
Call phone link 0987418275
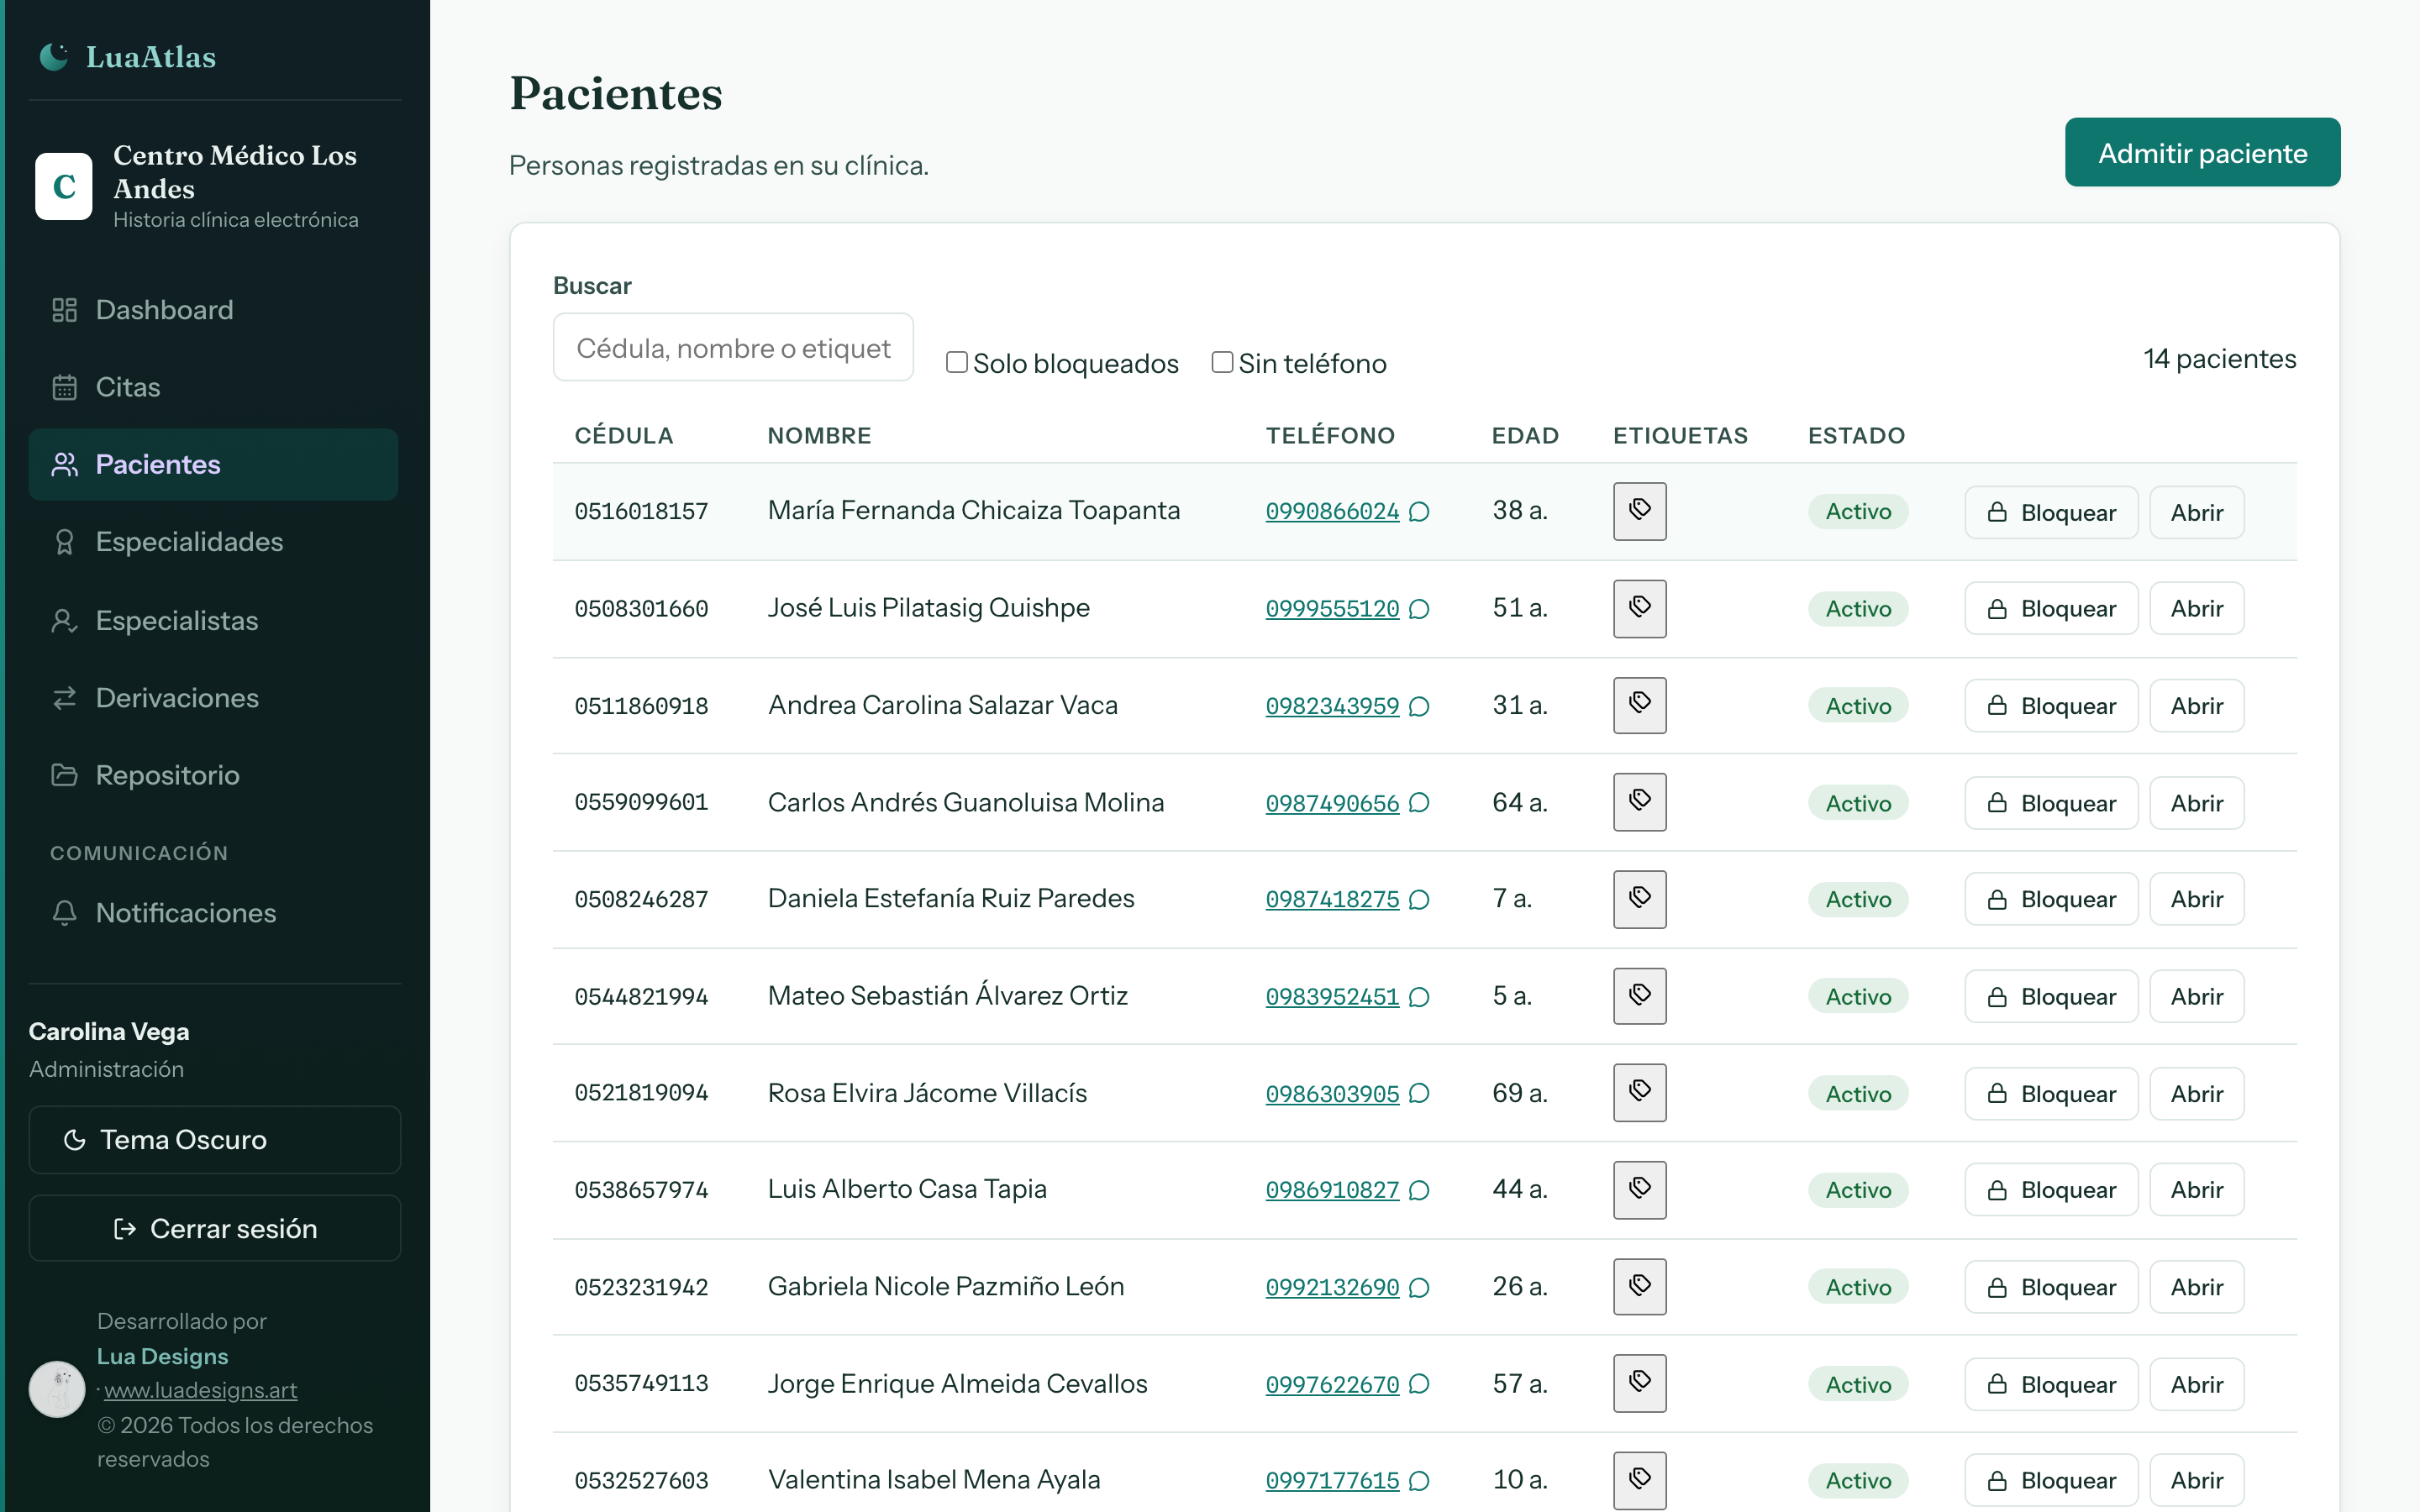[1332, 899]
